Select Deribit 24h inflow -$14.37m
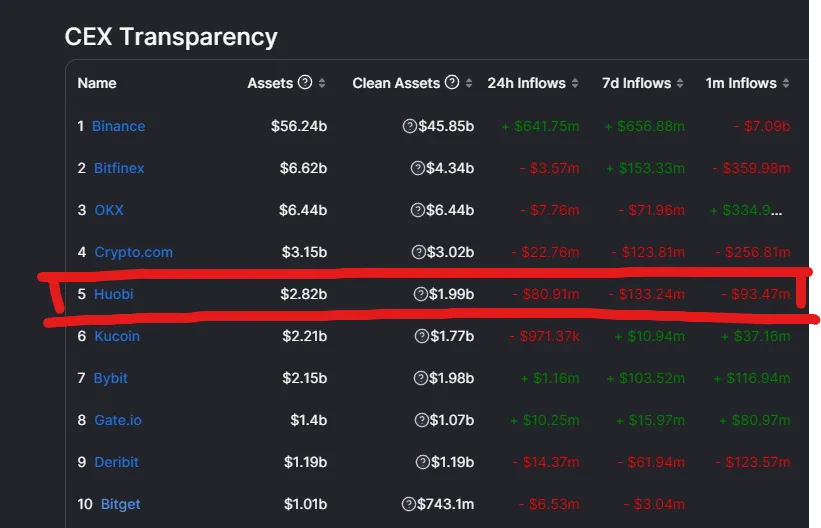 pos(546,462)
